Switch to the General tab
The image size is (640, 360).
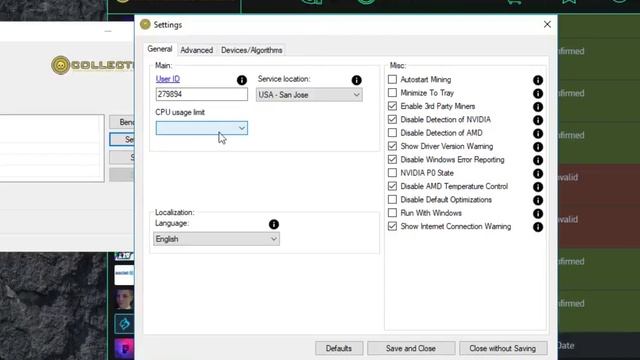coord(160,49)
